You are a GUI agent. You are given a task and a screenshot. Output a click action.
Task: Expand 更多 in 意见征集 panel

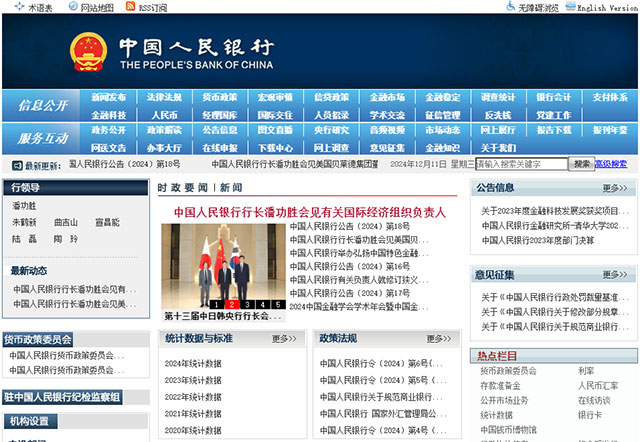(x=615, y=275)
